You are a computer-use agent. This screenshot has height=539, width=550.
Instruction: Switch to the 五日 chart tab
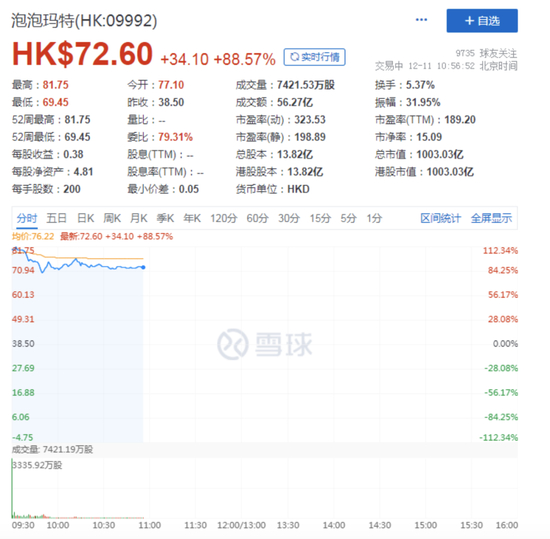point(57,218)
